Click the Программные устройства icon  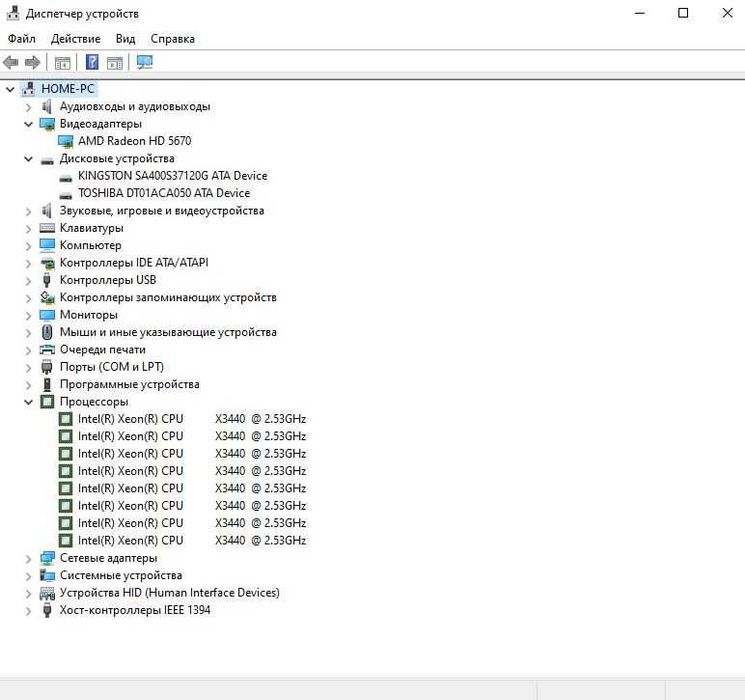pos(47,384)
